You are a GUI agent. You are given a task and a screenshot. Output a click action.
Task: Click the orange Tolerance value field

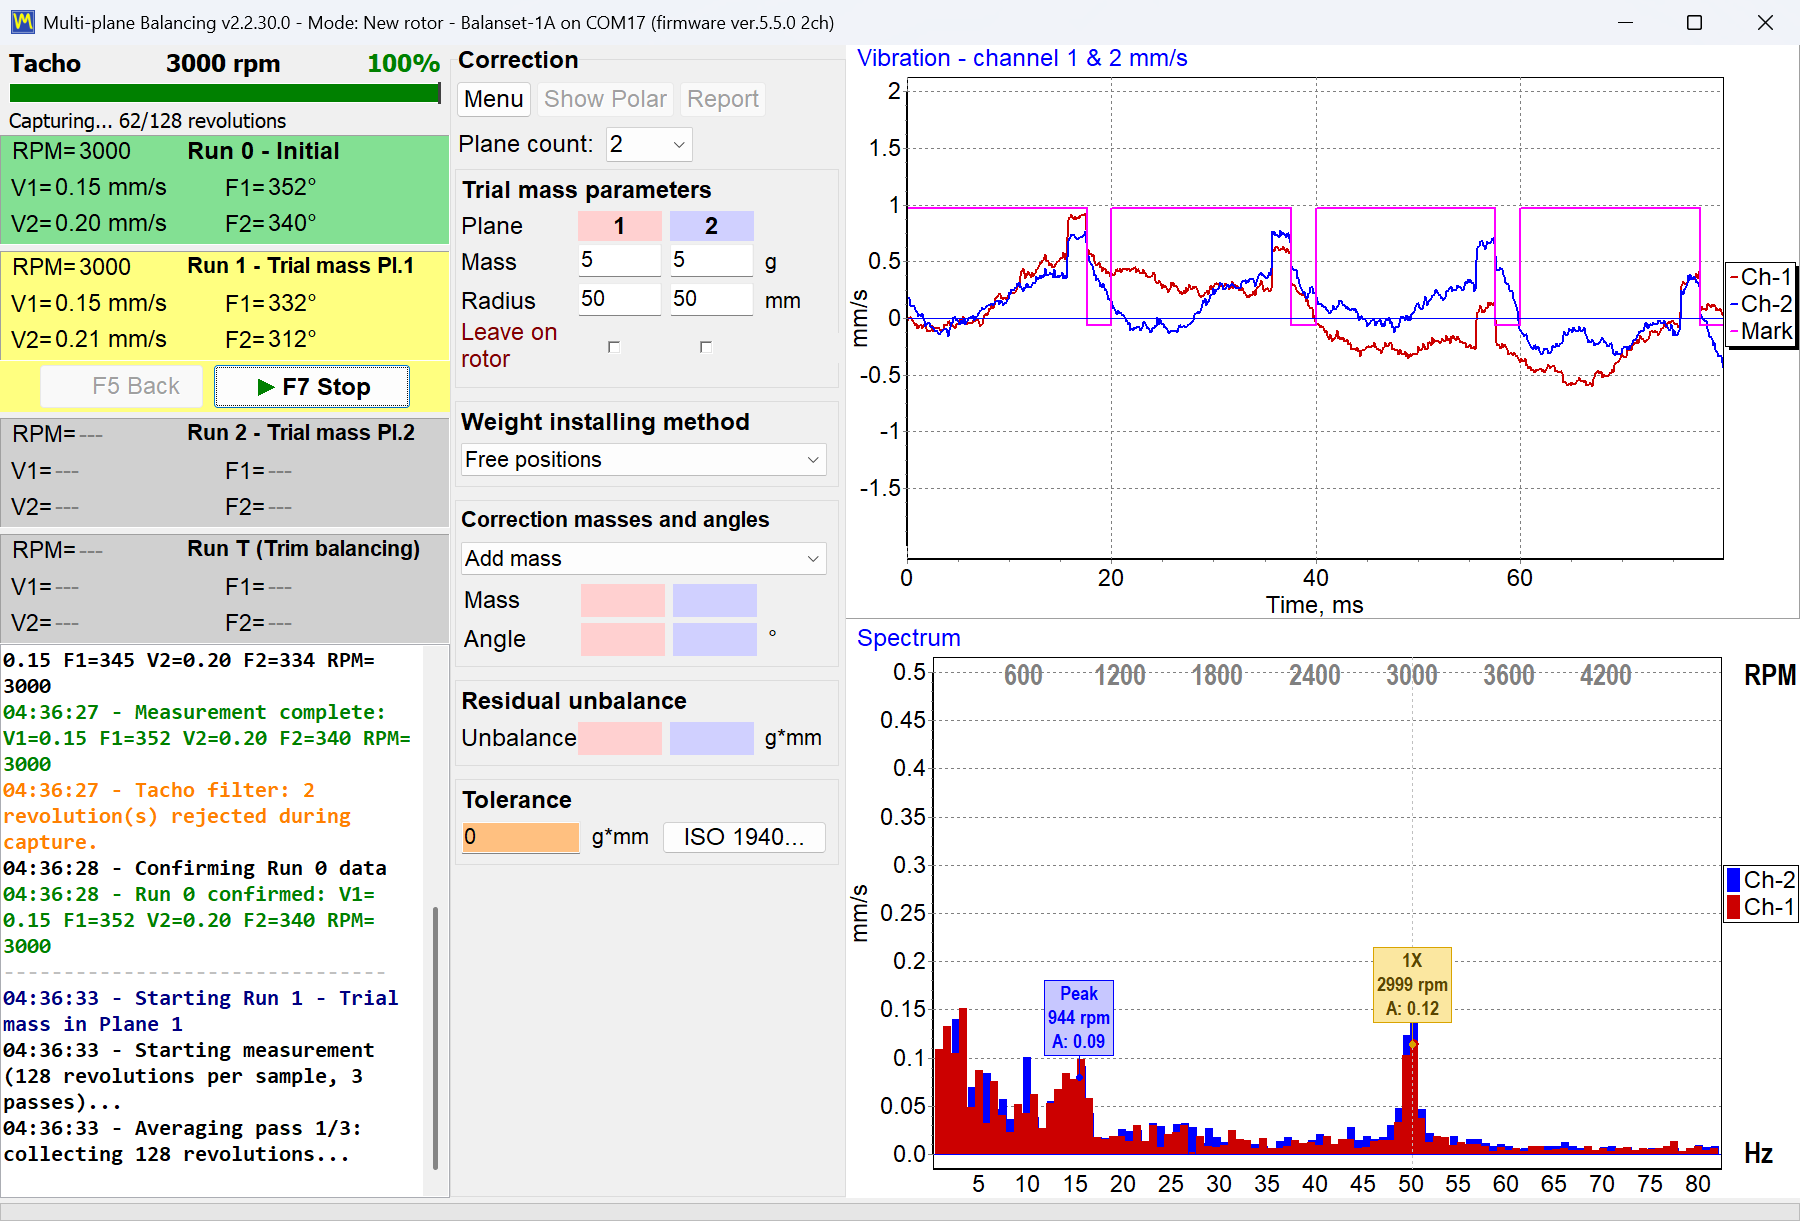(520, 837)
